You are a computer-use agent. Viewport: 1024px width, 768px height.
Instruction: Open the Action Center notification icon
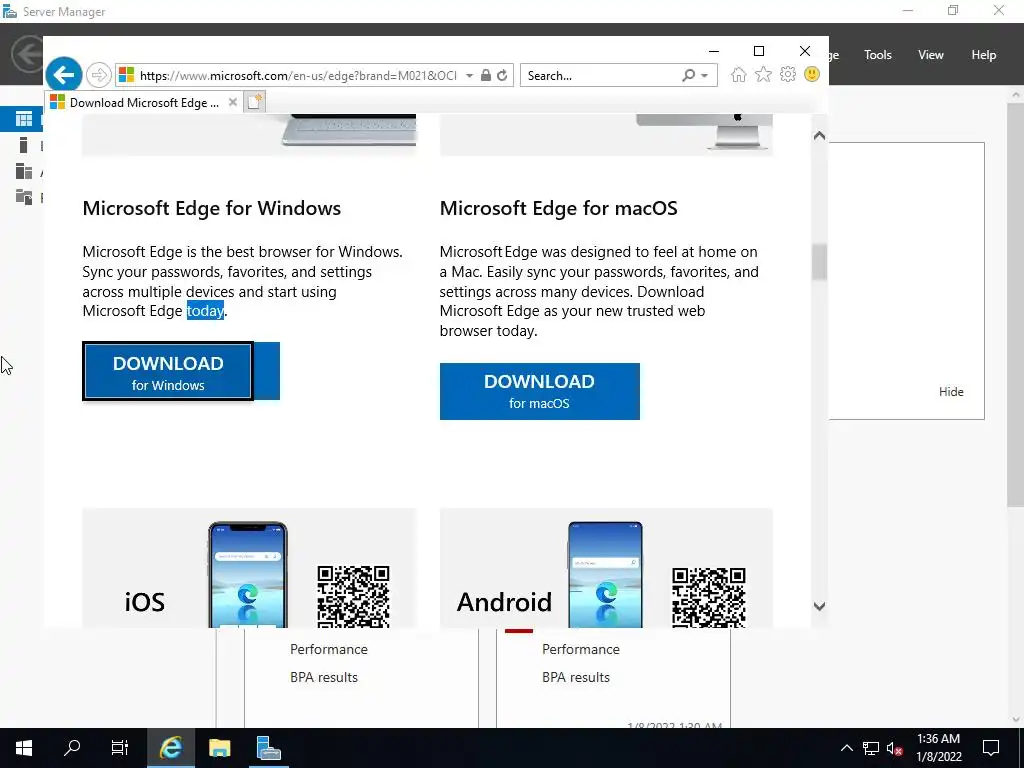(x=991, y=748)
